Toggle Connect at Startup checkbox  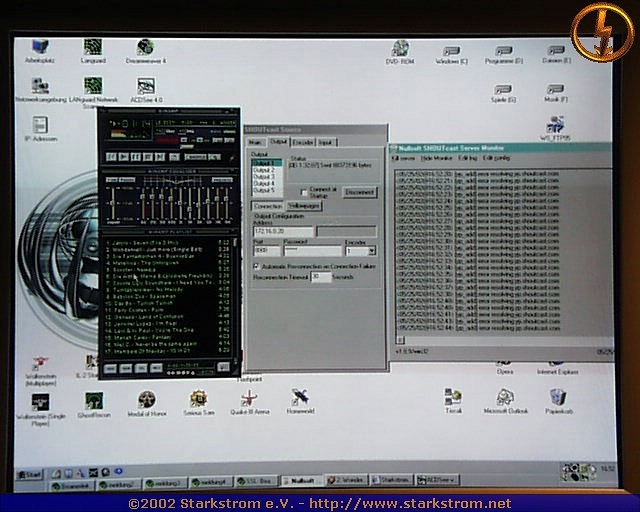click(305, 192)
